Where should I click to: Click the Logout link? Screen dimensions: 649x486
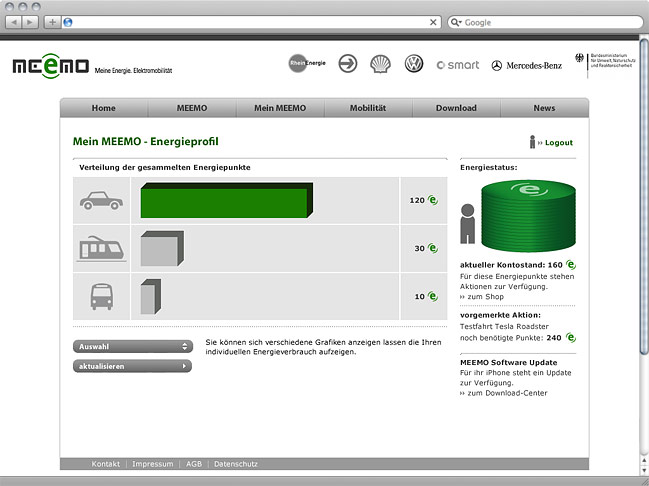(x=558, y=143)
